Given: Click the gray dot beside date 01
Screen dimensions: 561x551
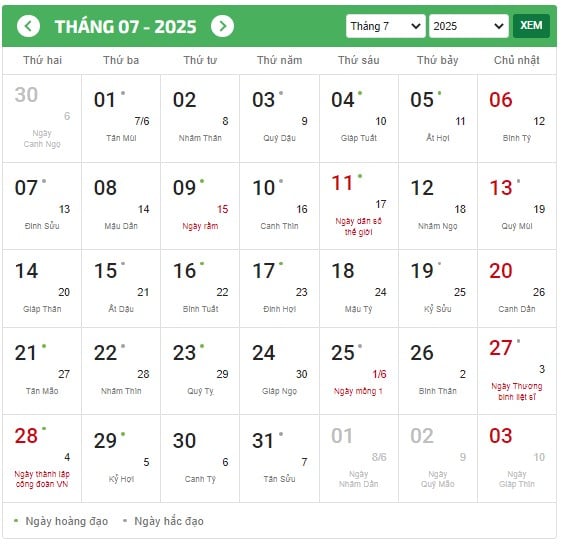Looking at the screenshot, I should (123, 93).
